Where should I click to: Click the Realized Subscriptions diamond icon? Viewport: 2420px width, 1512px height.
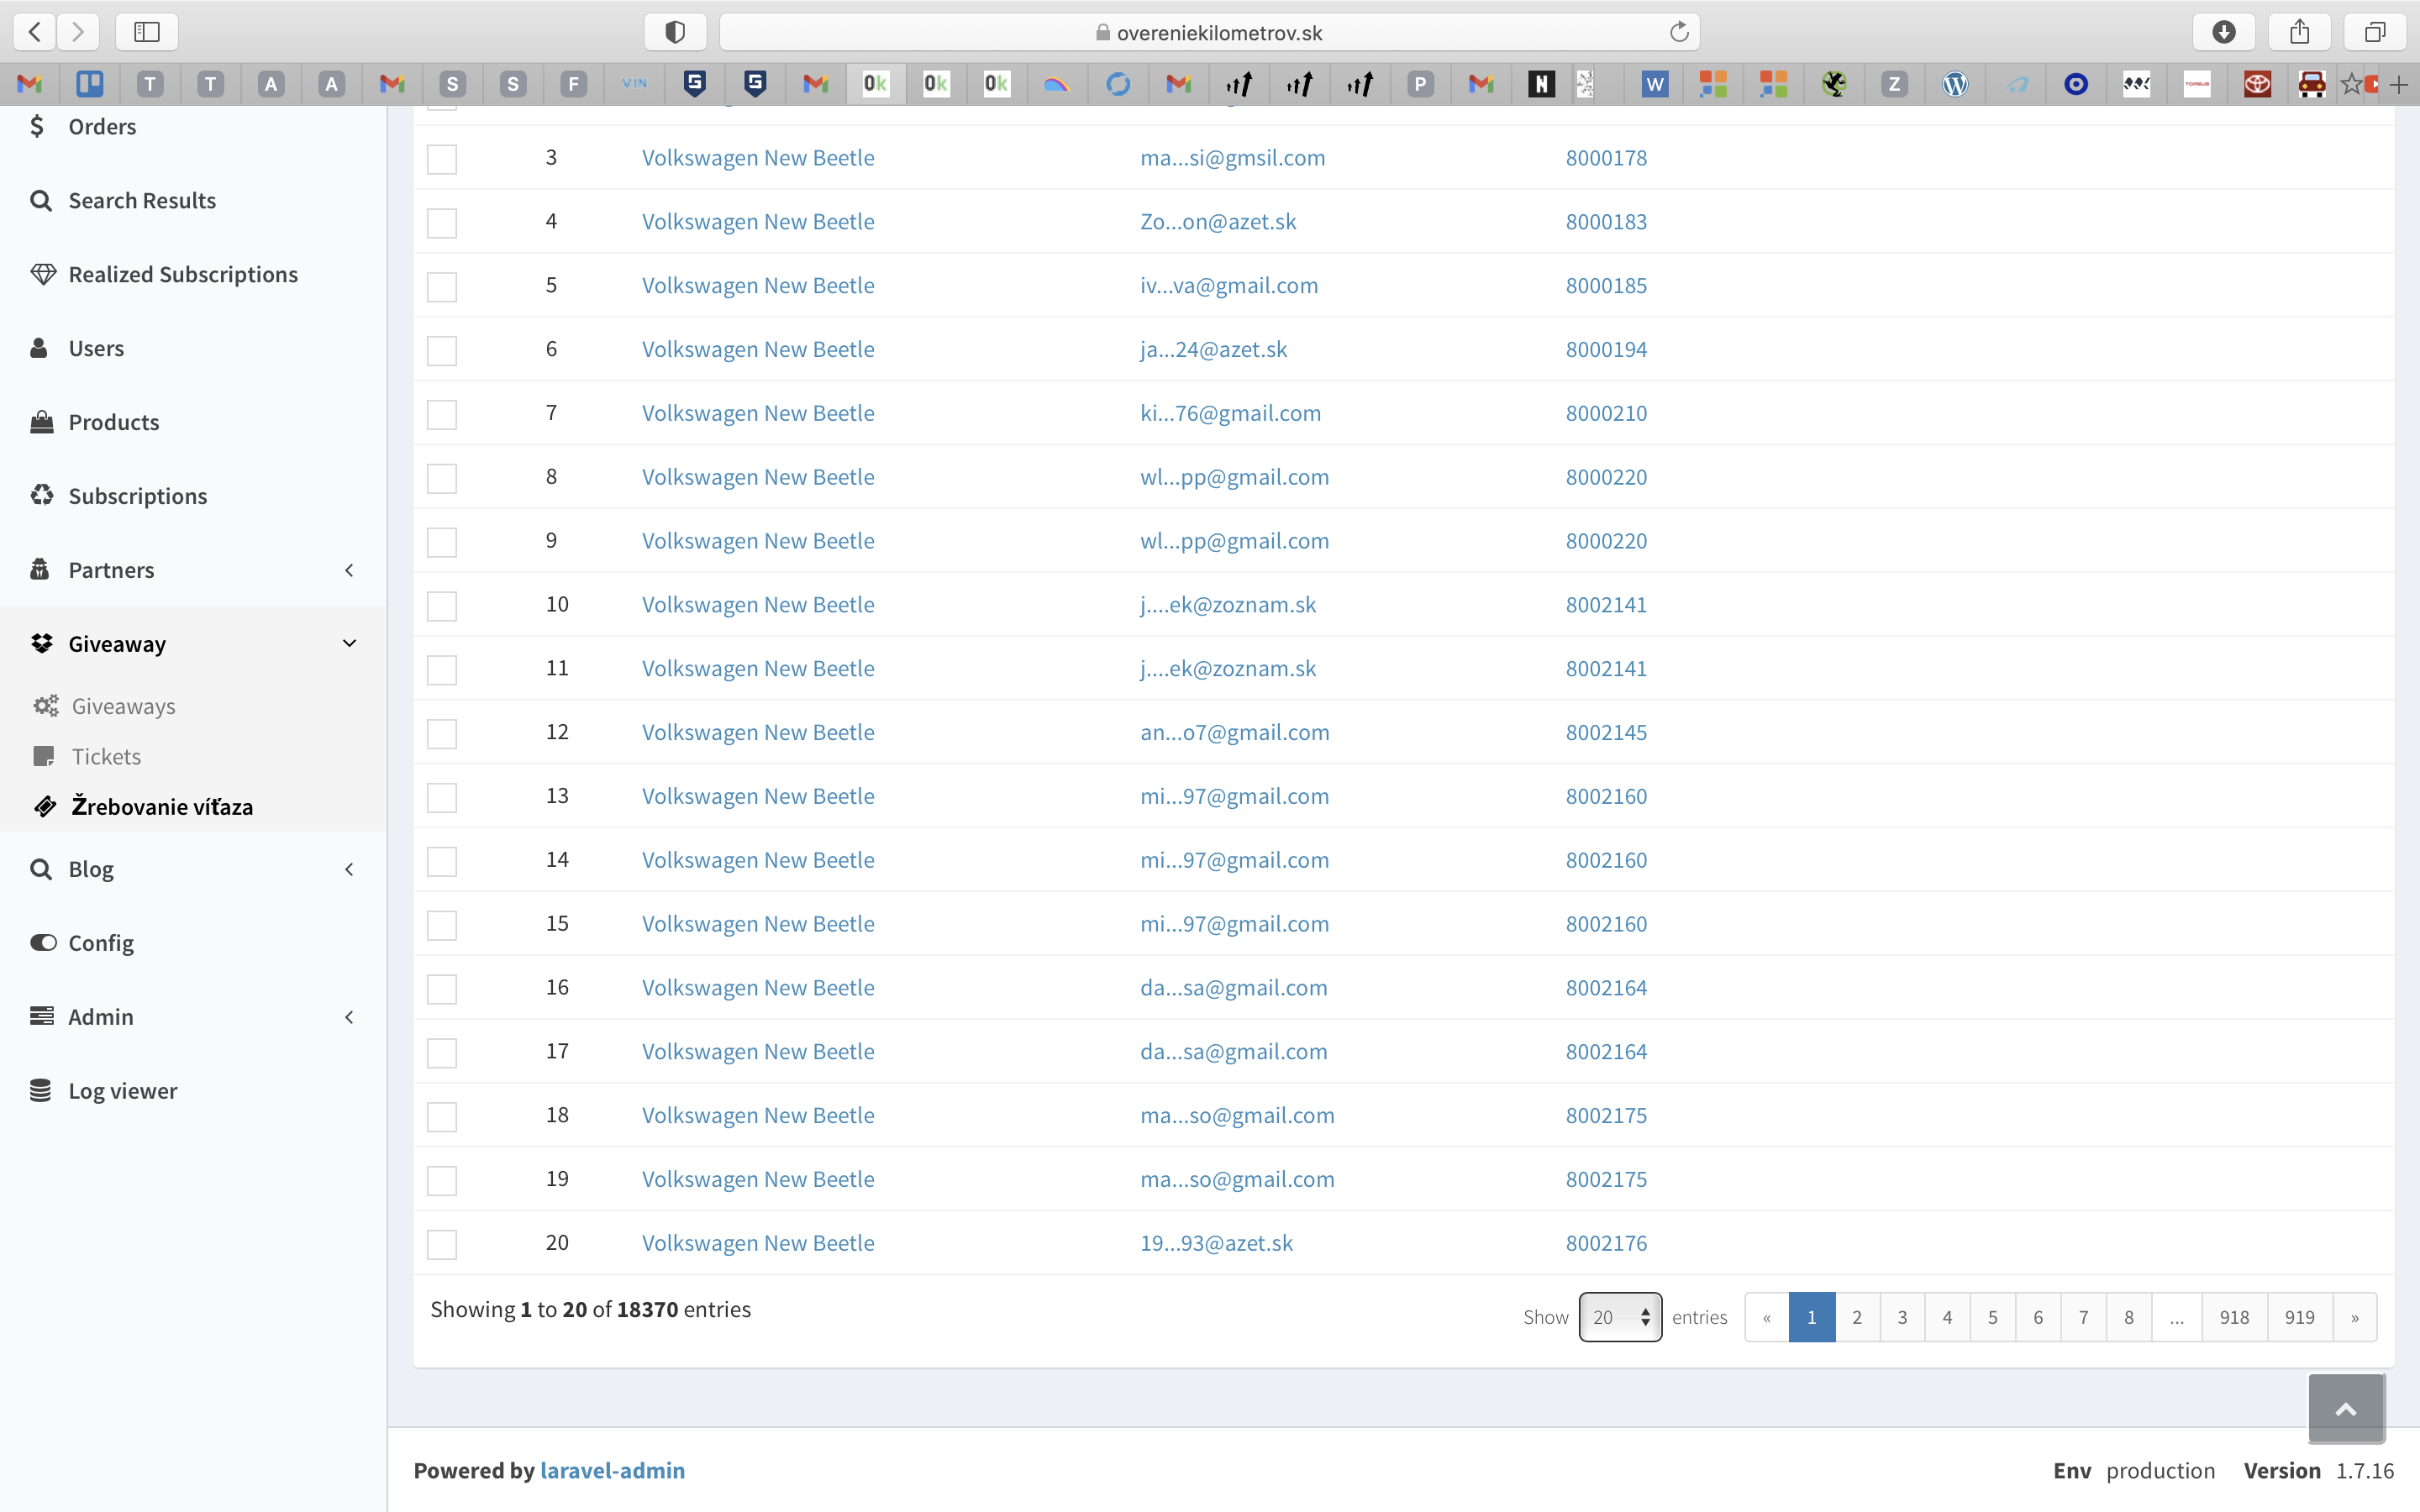click(42, 274)
